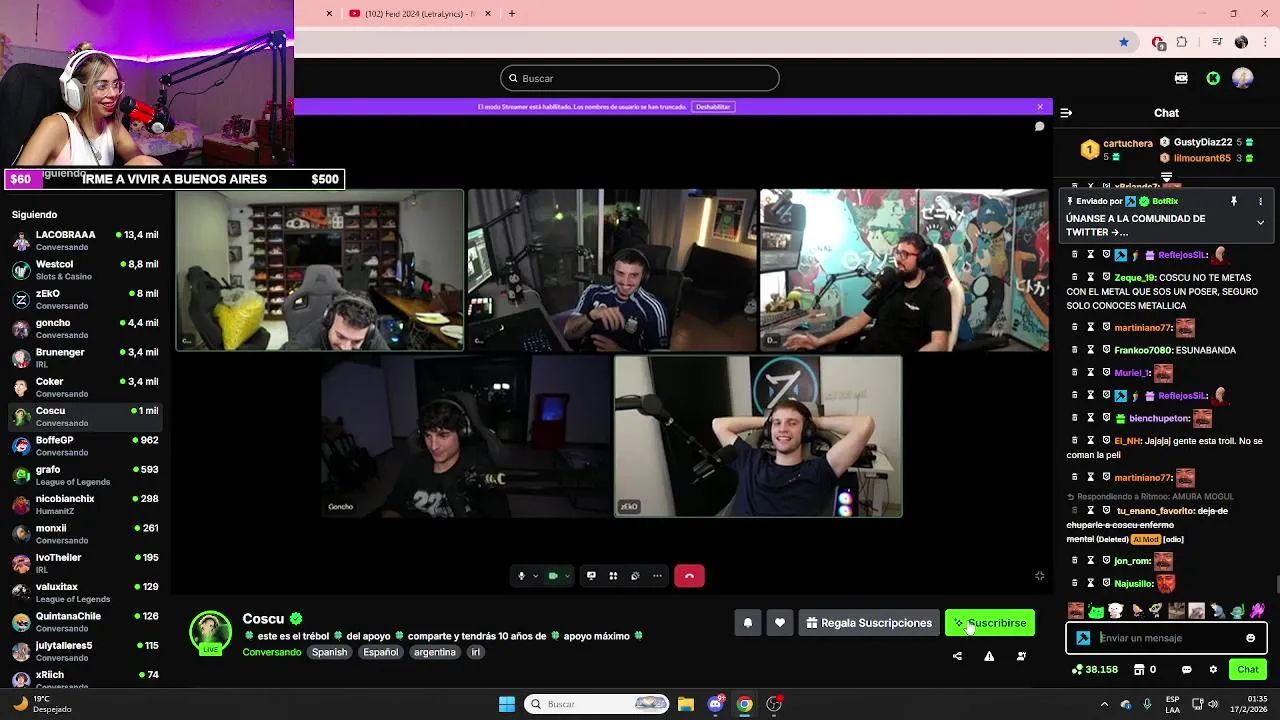
Task: Open the green Kick K icon
Action: 1213,78
